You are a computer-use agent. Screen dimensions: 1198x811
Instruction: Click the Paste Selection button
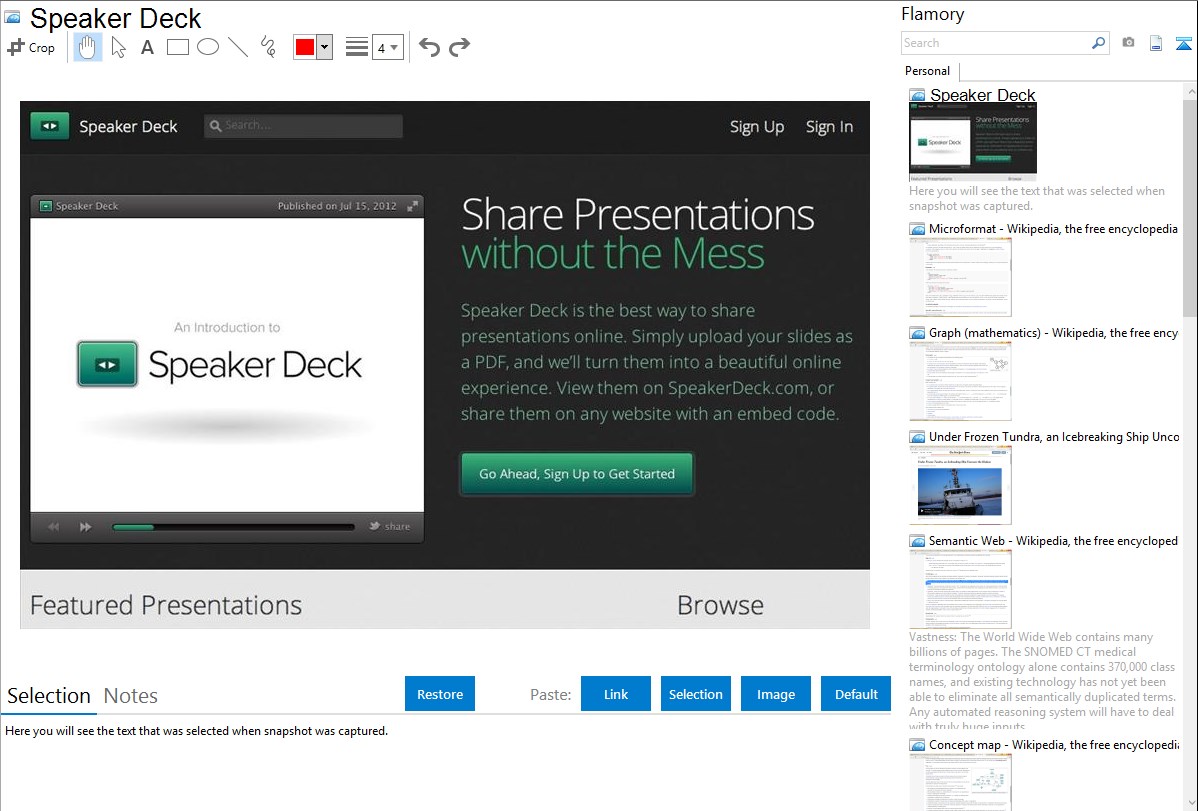pos(696,694)
